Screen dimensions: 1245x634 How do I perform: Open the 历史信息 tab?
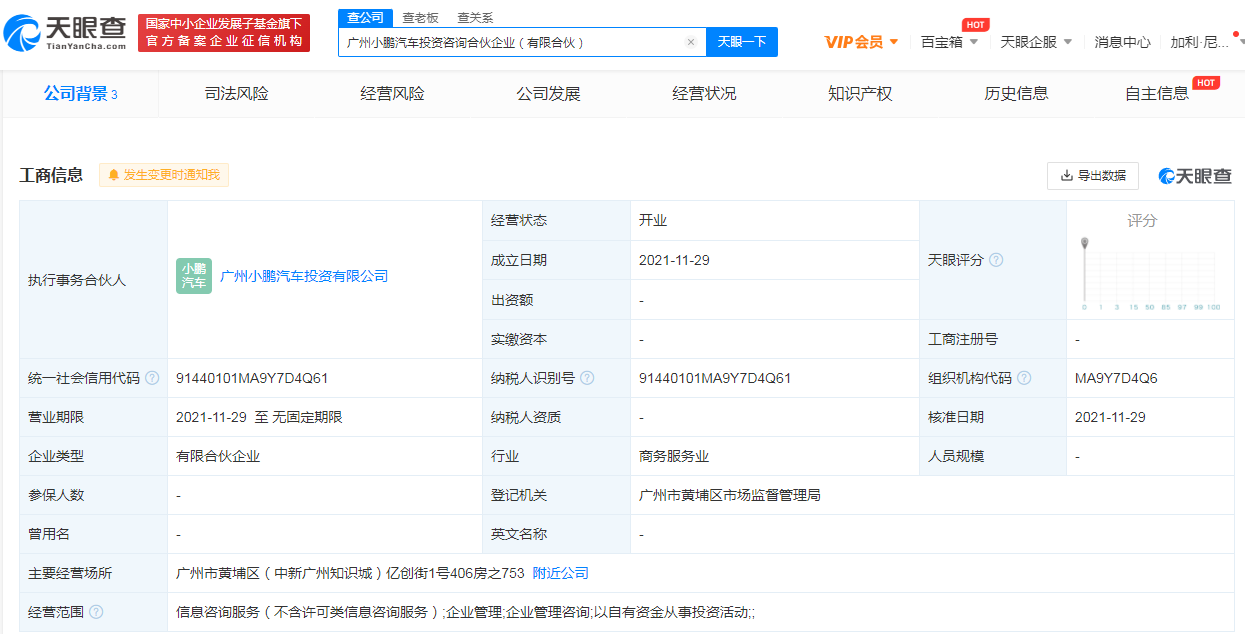(1016, 94)
